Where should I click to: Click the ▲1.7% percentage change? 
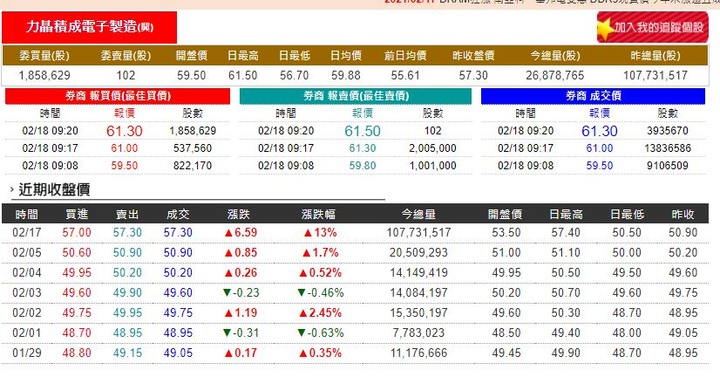(x=320, y=253)
